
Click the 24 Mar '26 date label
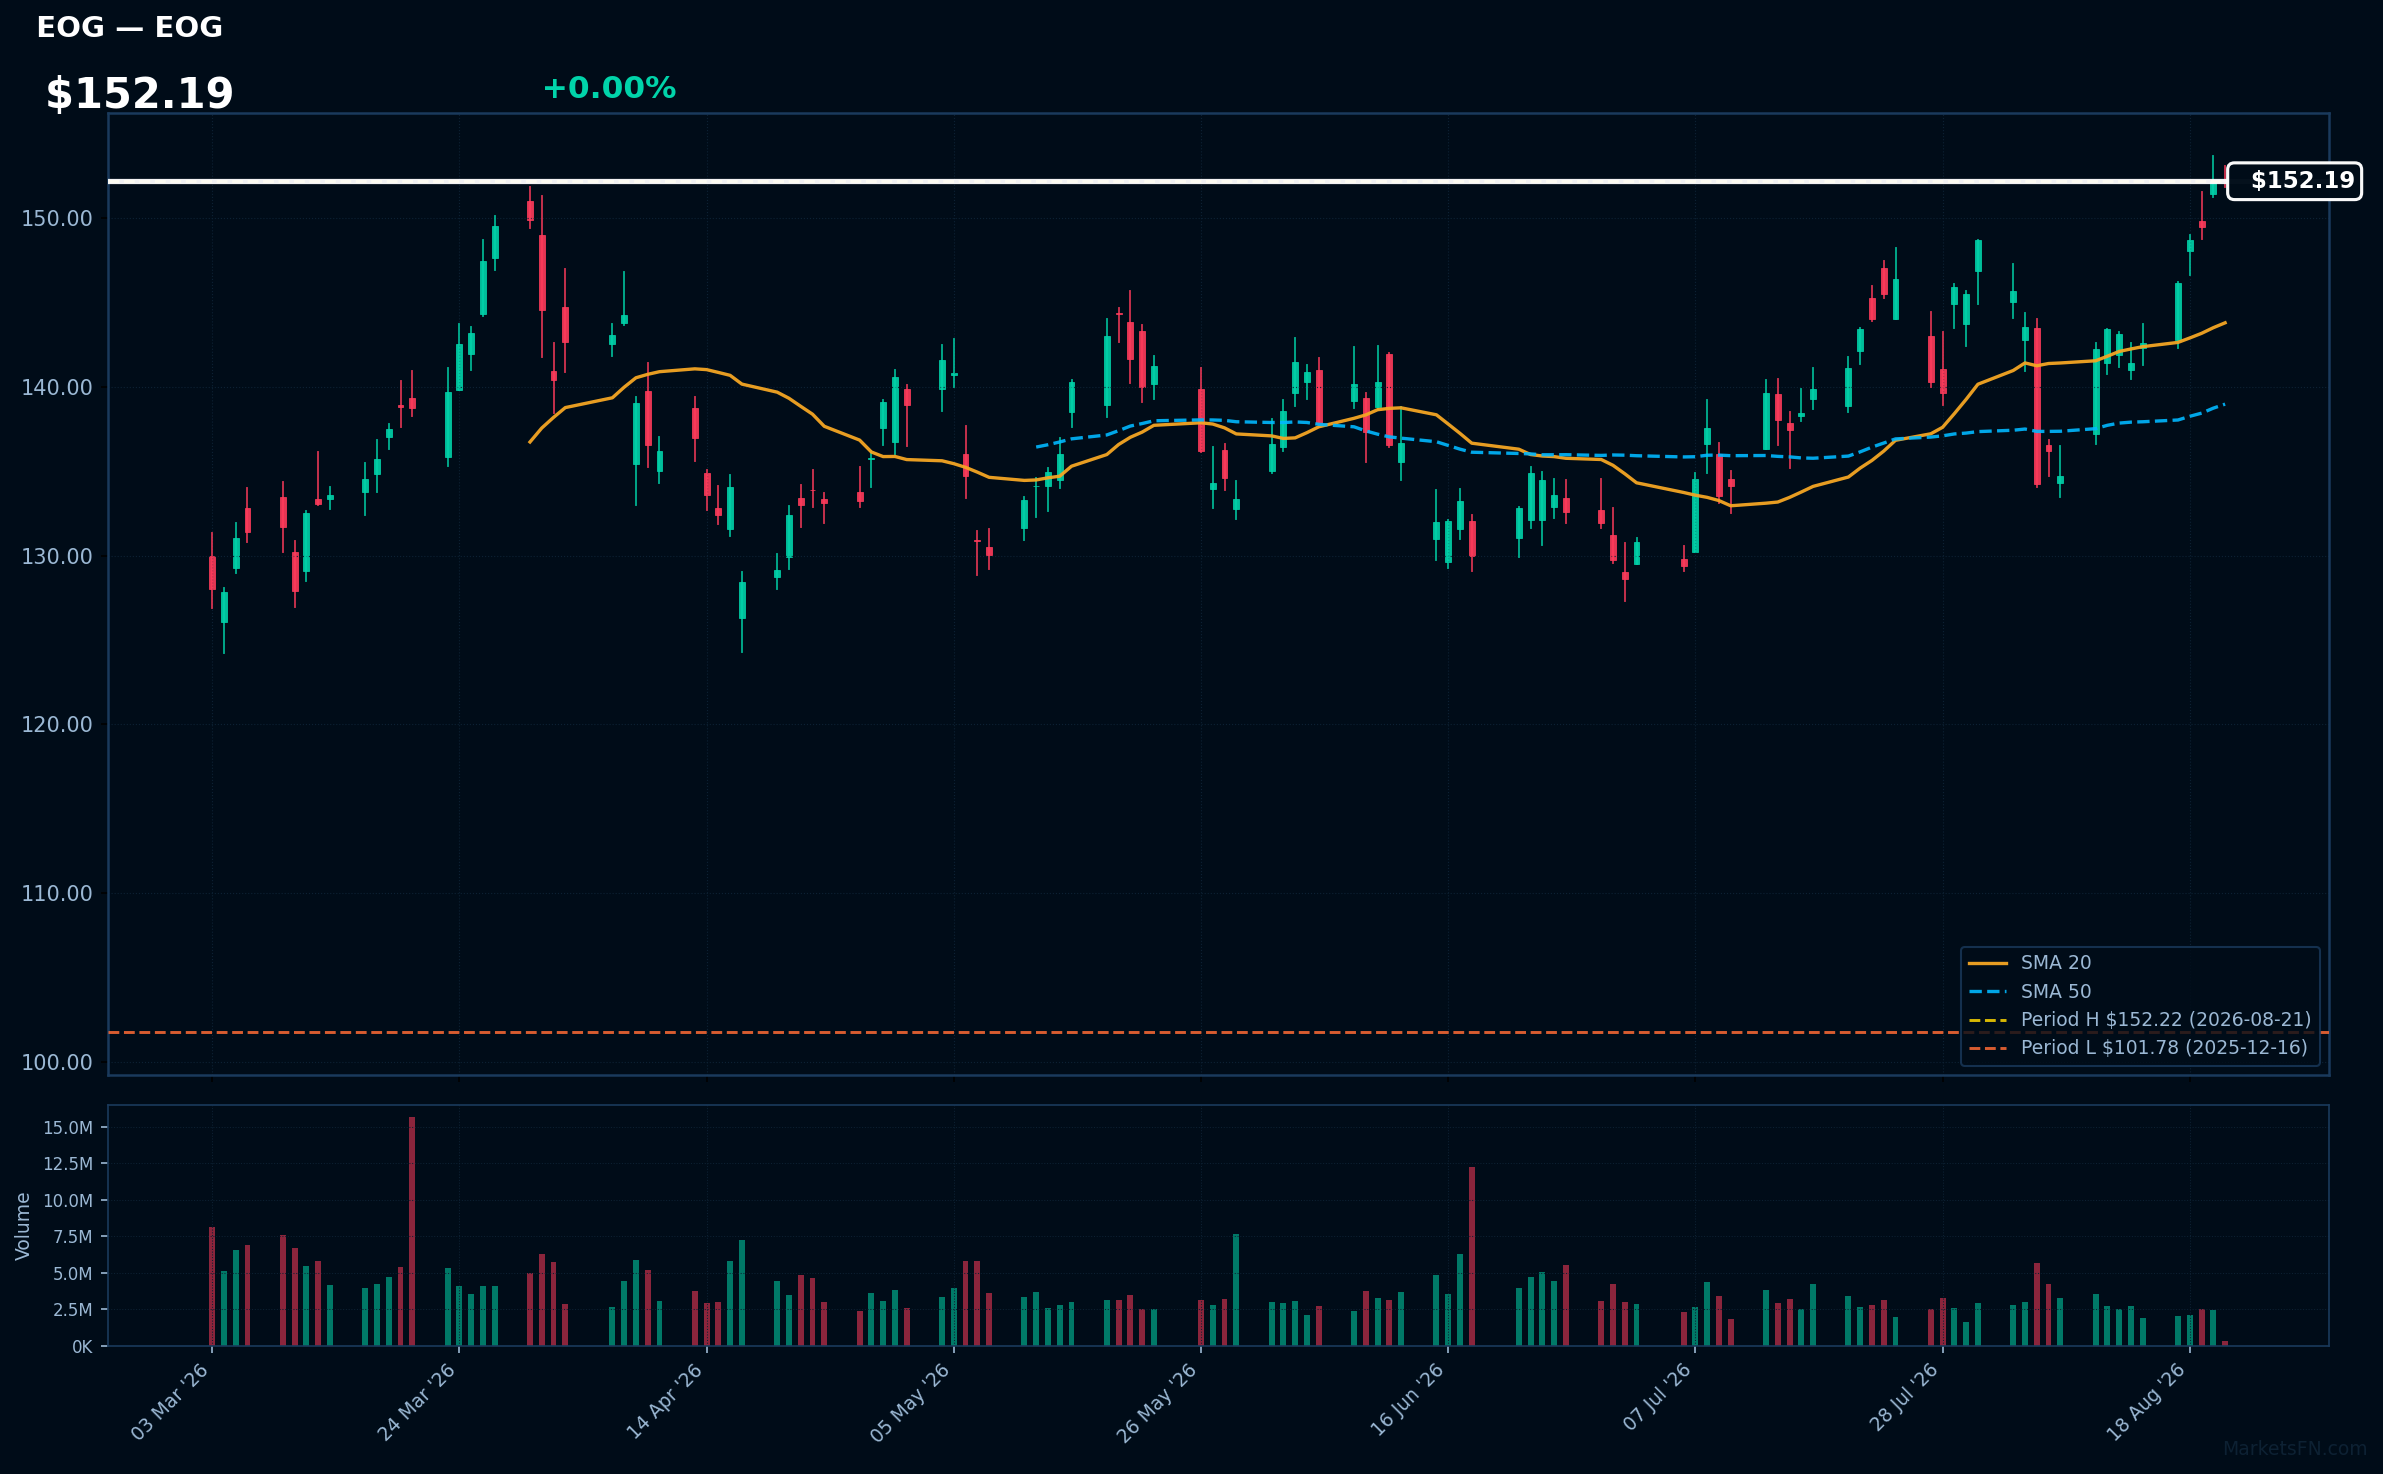pyautogui.click(x=417, y=1402)
